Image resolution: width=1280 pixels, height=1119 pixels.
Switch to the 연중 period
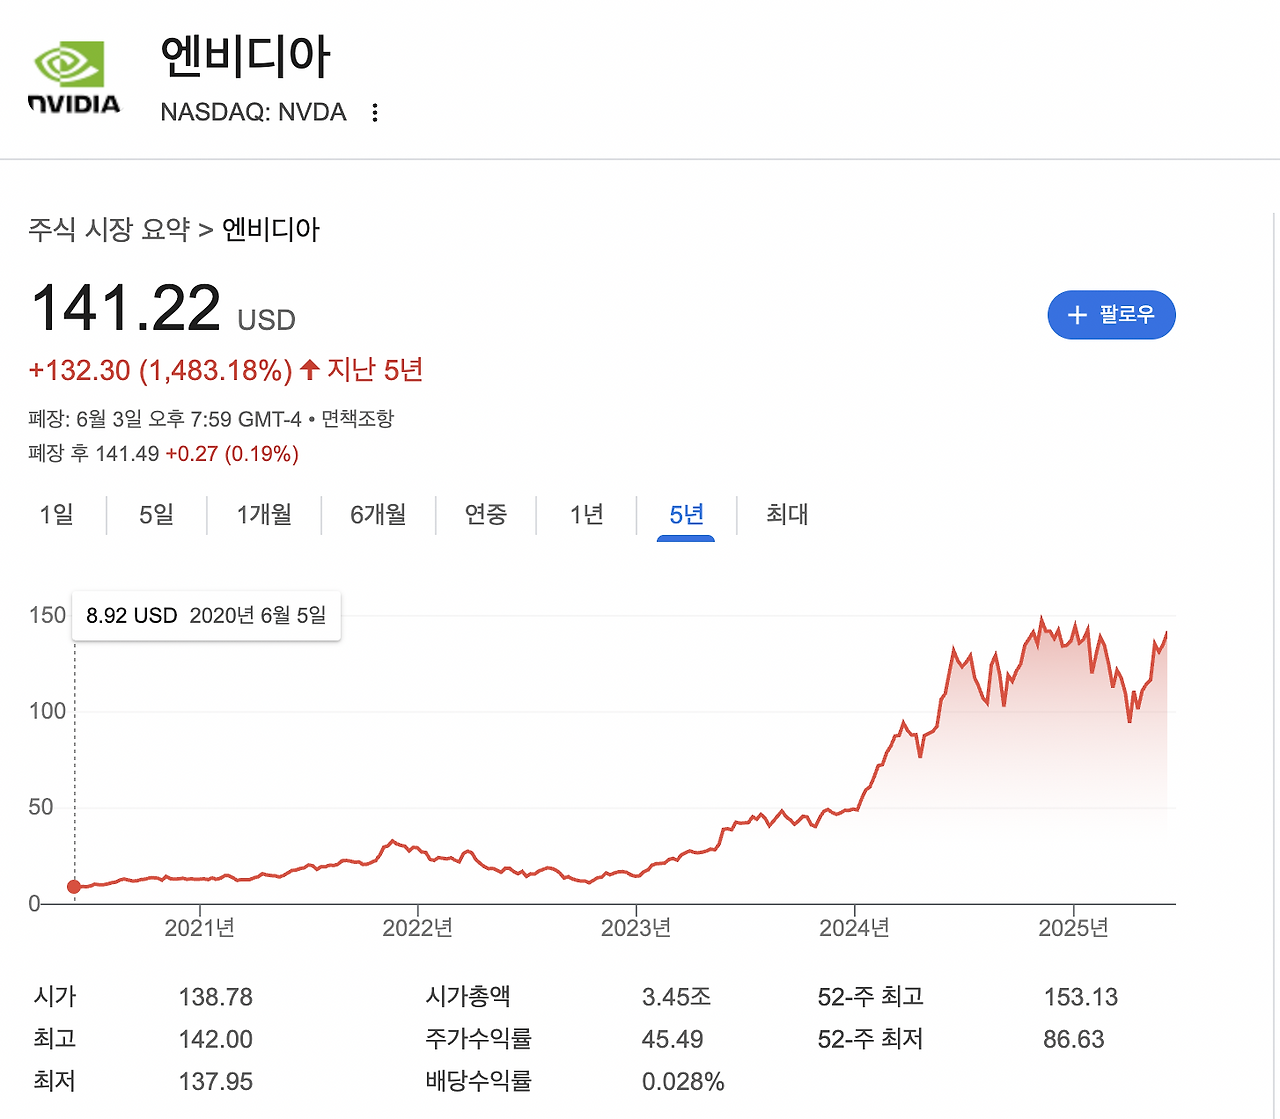pos(486,515)
